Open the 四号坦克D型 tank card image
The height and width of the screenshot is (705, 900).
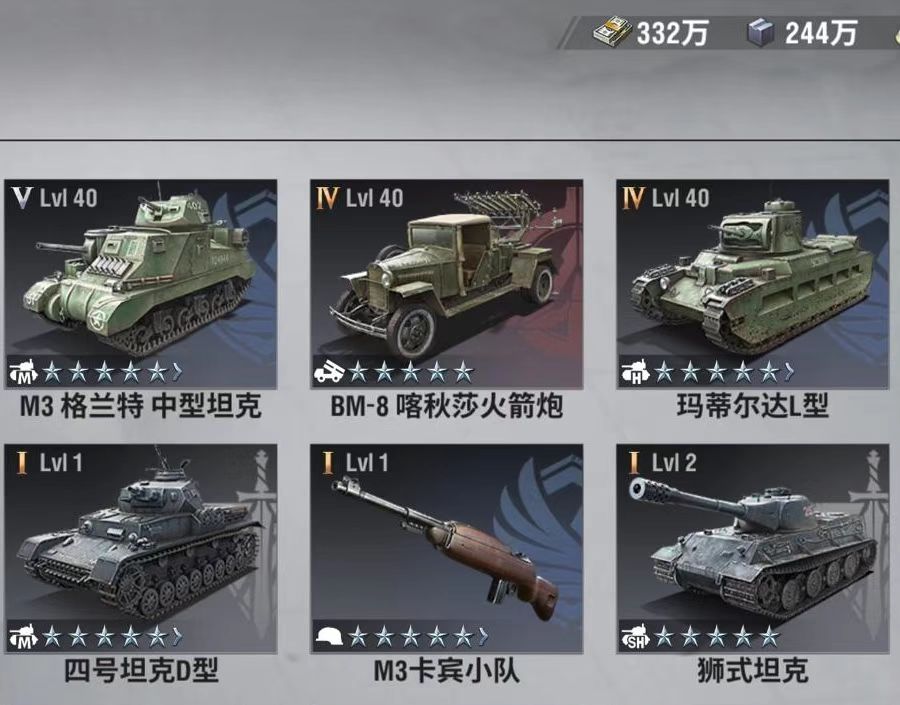point(141,548)
